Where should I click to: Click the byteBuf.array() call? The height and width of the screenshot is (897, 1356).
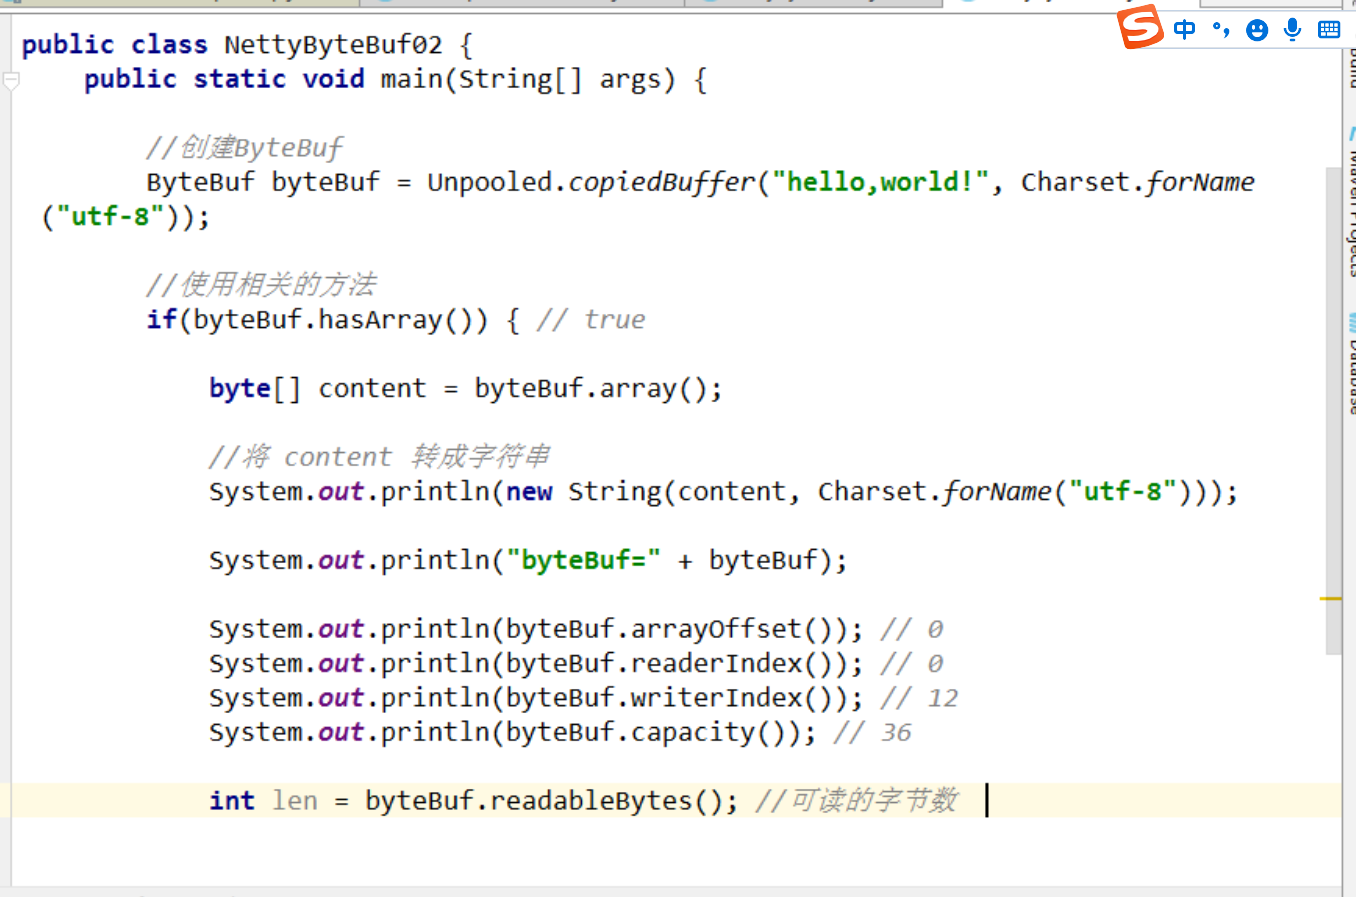pyautogui.click(x=590, y=388)
